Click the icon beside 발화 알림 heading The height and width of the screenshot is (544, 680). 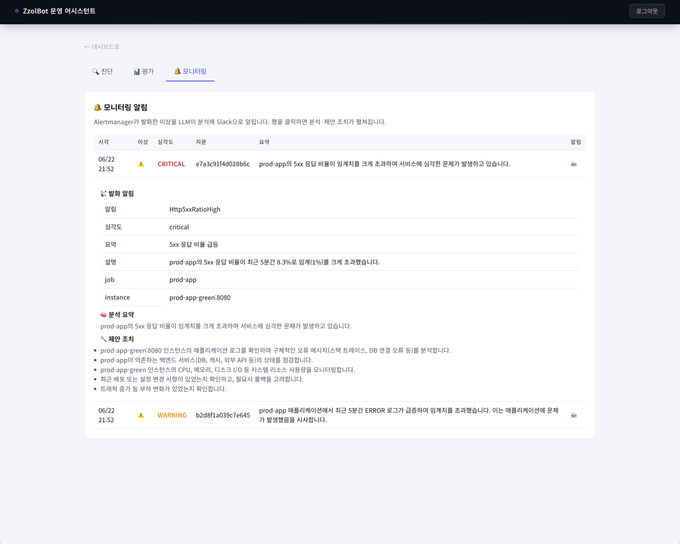103,193
